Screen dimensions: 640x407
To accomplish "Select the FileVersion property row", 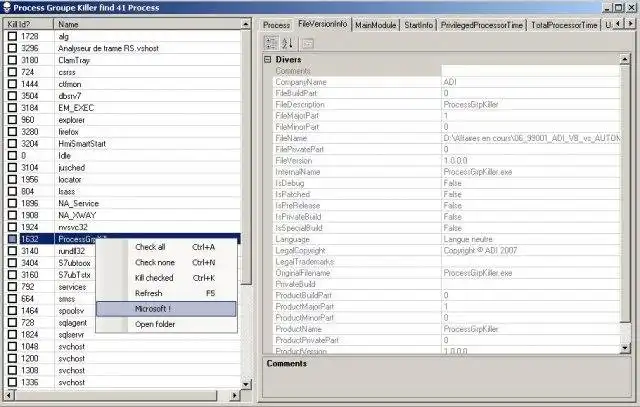I will [446, 161].
